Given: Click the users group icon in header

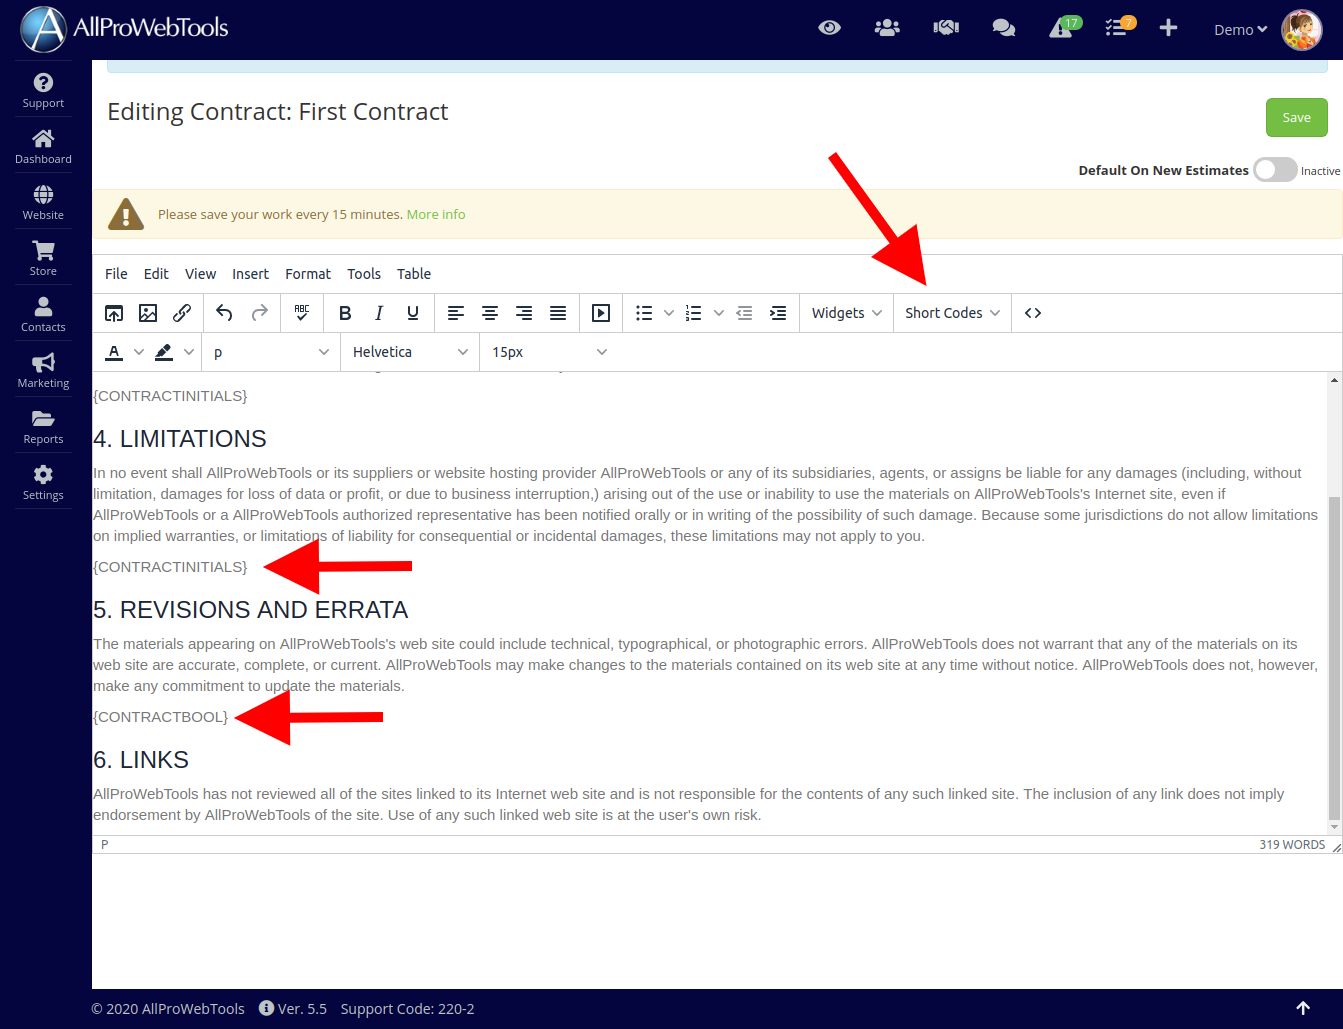Looking at the screenshot, I should click(887, 28).
